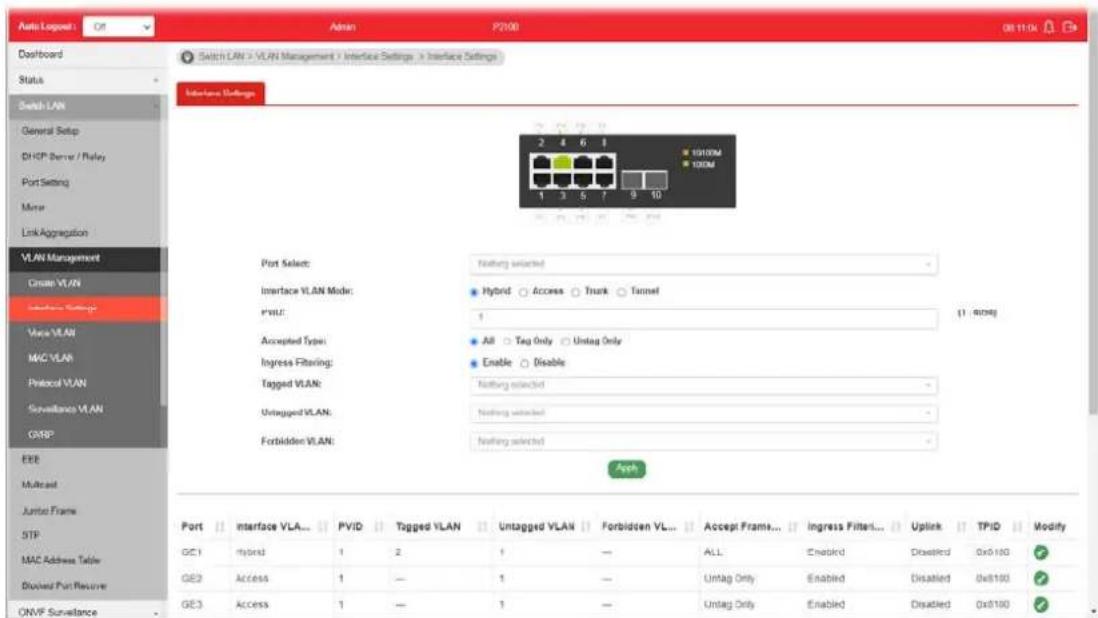Sort table by PVID column

tap(379, 526)
